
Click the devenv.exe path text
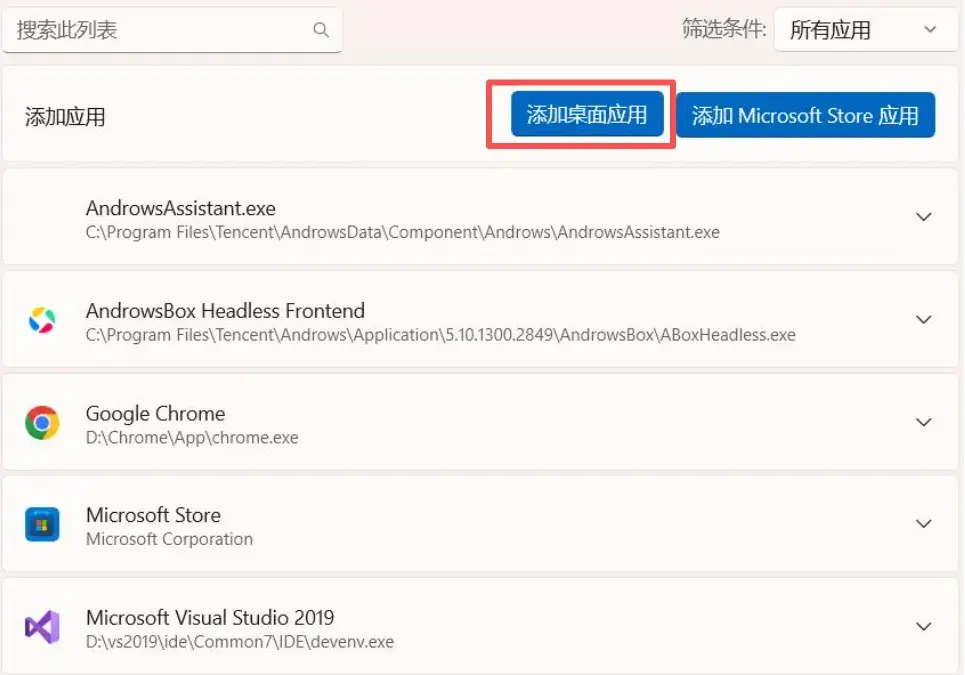point(239,642)
